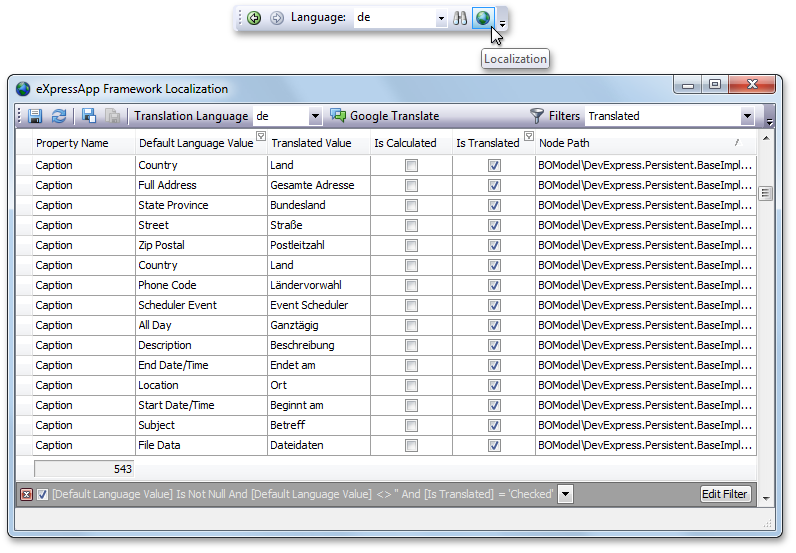Toggle Is Calculated for Description row
Image resolution: width=796 pixels, height=553 pixels.
coord(411,345)
